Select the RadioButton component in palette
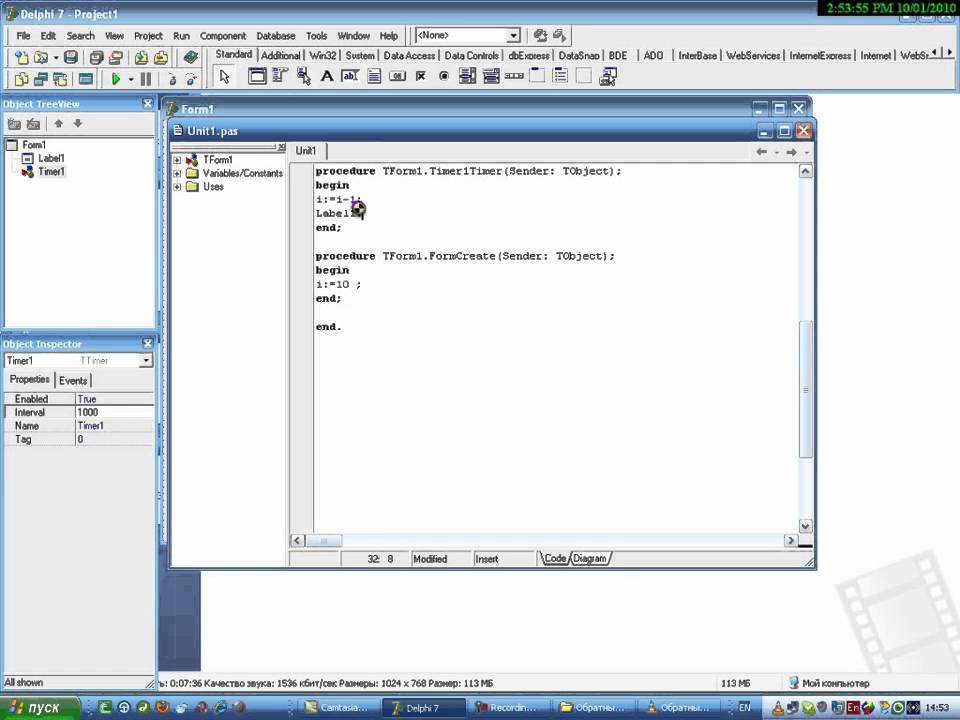Viewport: 960px width, 720px height. pyautogui.click(x=444, y=76)
